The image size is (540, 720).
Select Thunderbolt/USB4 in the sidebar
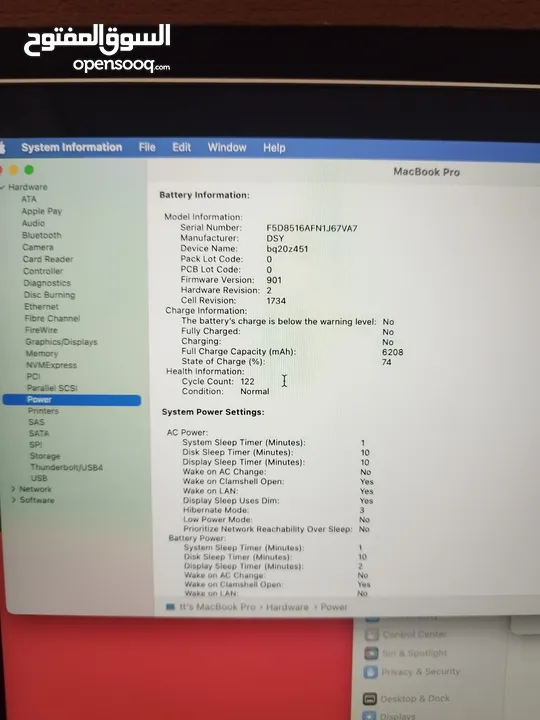(67, 467)
